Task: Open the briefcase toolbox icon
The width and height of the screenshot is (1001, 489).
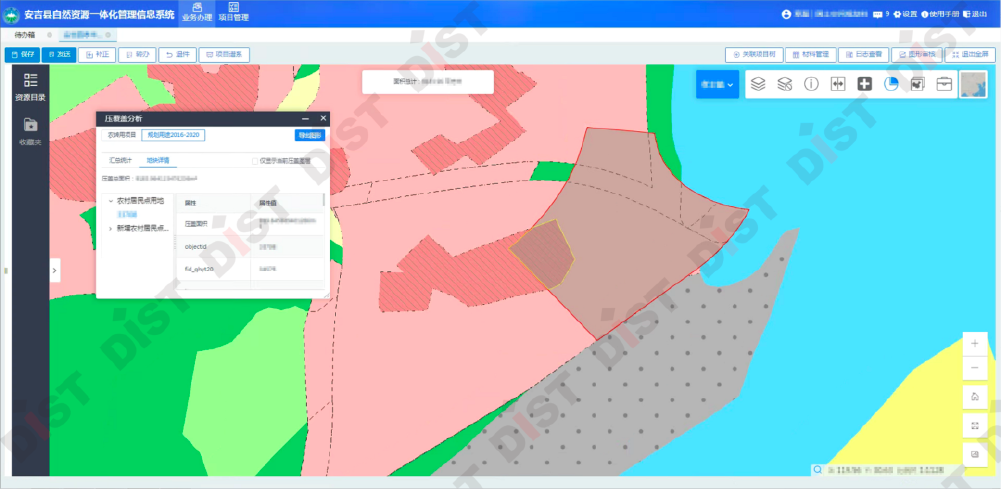Action: [944, 85]
